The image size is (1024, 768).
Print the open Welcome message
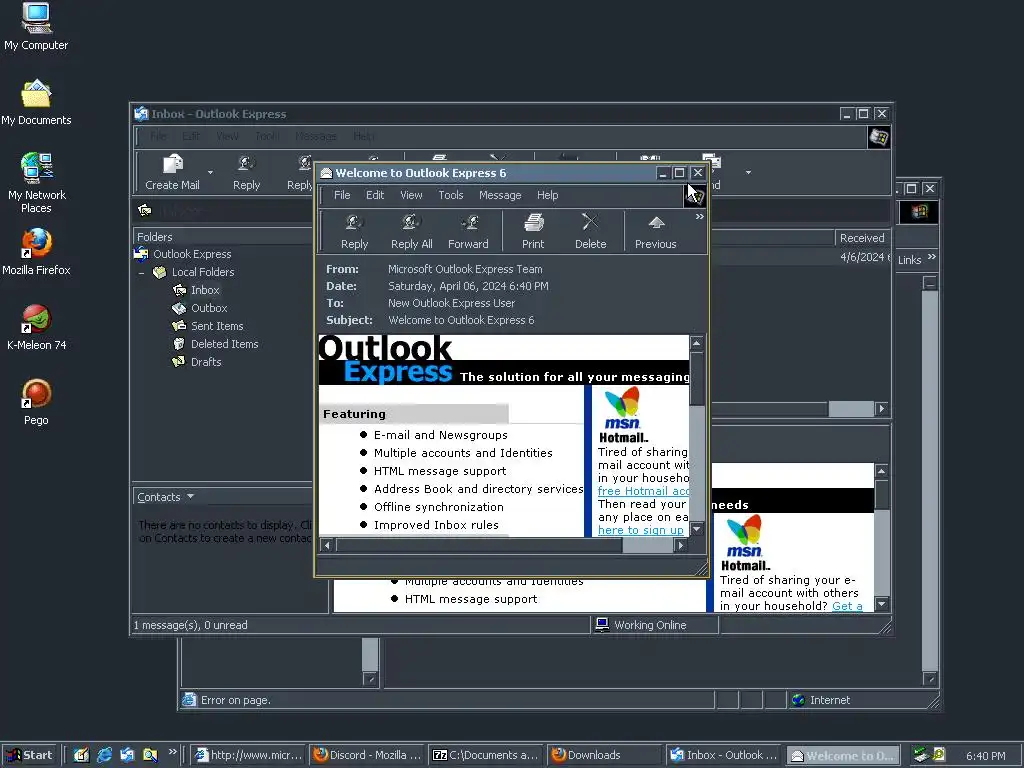click(x=533, y=231)
